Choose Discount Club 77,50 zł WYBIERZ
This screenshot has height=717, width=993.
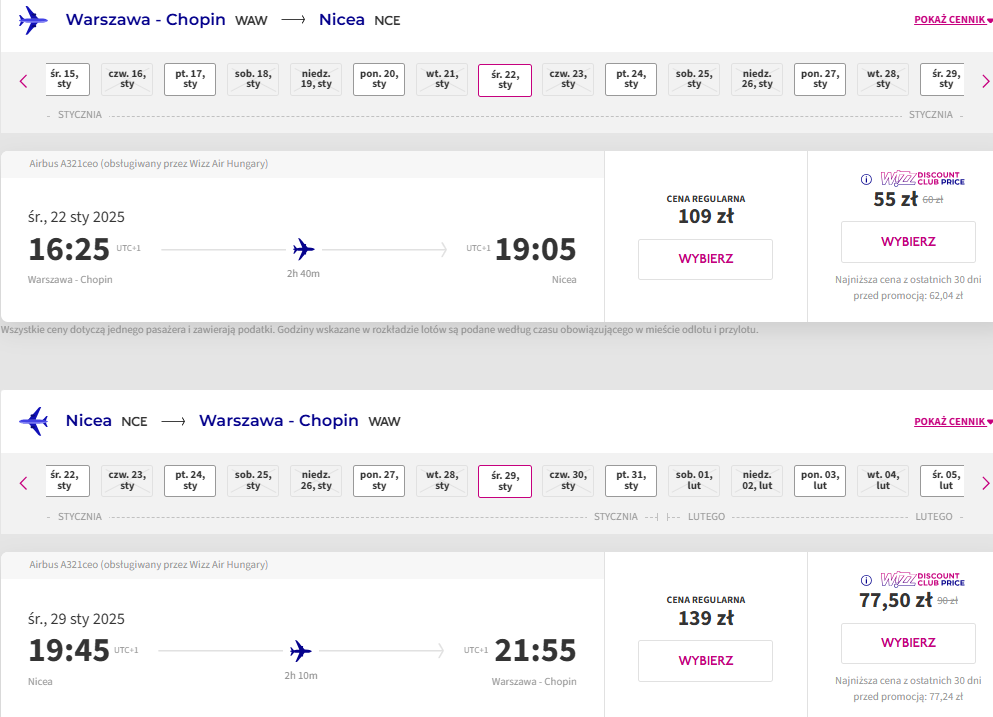pos(908,643)
